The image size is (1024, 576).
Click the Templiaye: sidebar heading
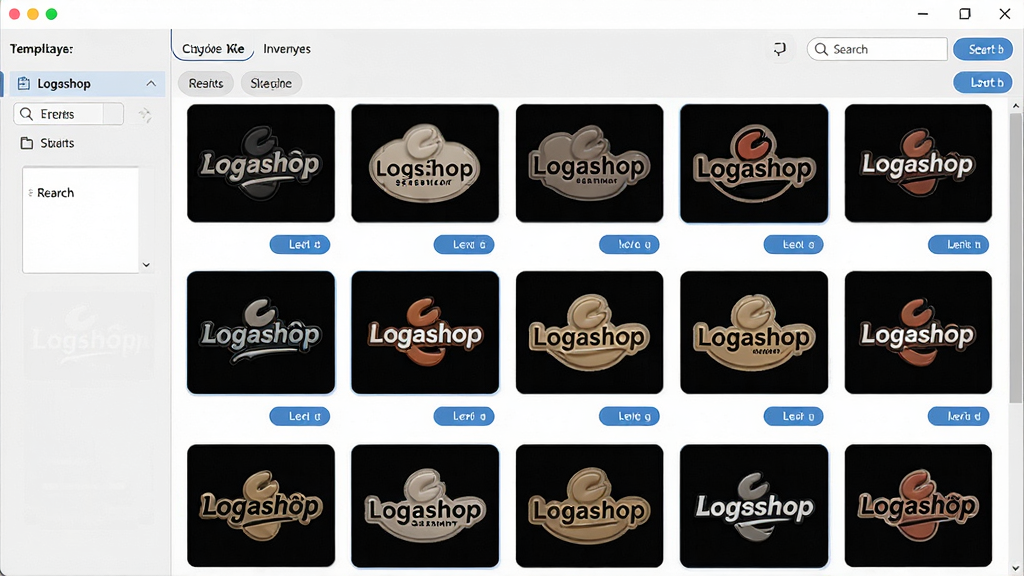[x=41, y=49]
